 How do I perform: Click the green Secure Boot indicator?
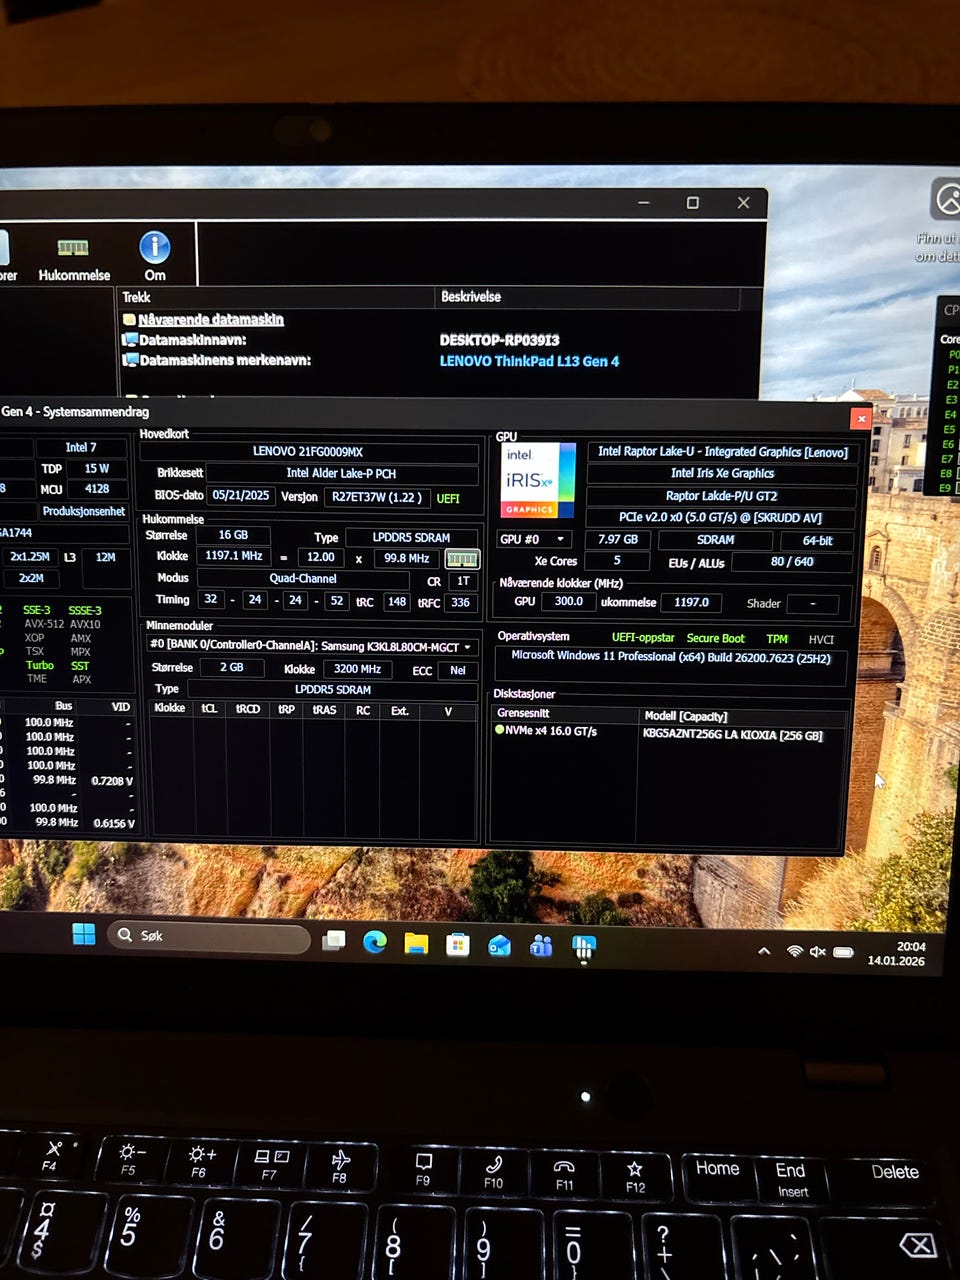[x=715, y=638]
